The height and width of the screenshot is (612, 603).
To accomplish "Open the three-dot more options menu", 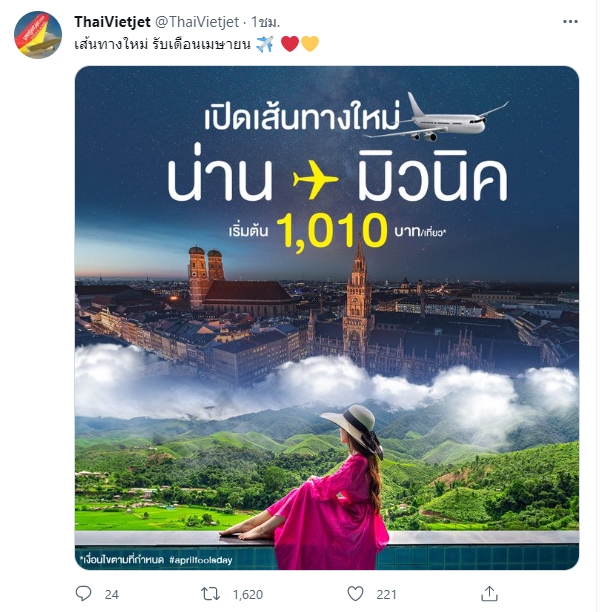I will tap(570, 22).
